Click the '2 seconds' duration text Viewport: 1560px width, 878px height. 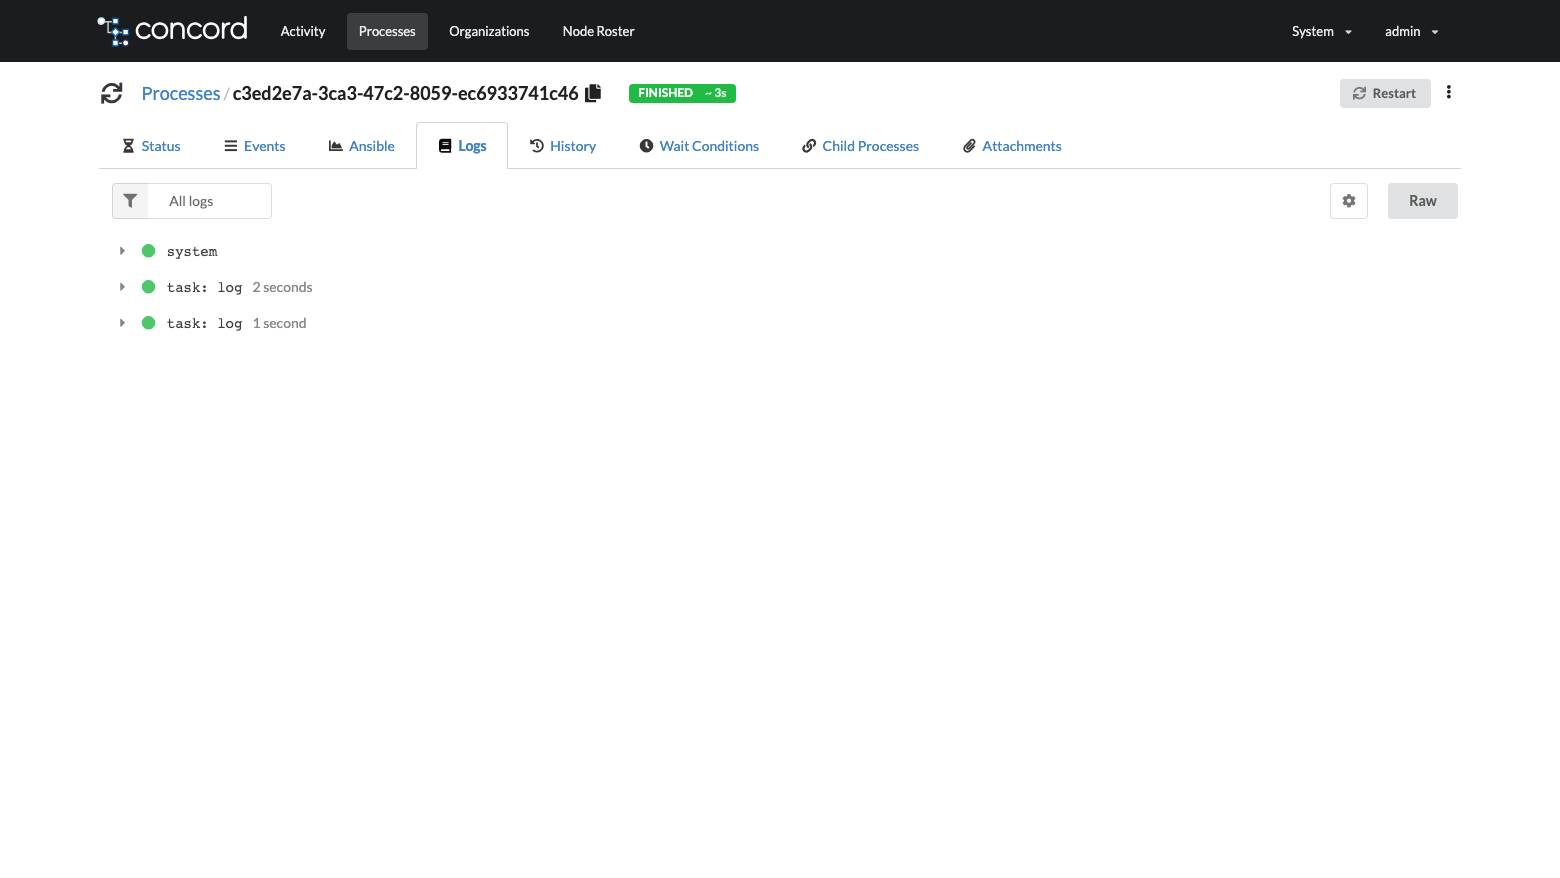pyautogui.click(x=283, y=287)
